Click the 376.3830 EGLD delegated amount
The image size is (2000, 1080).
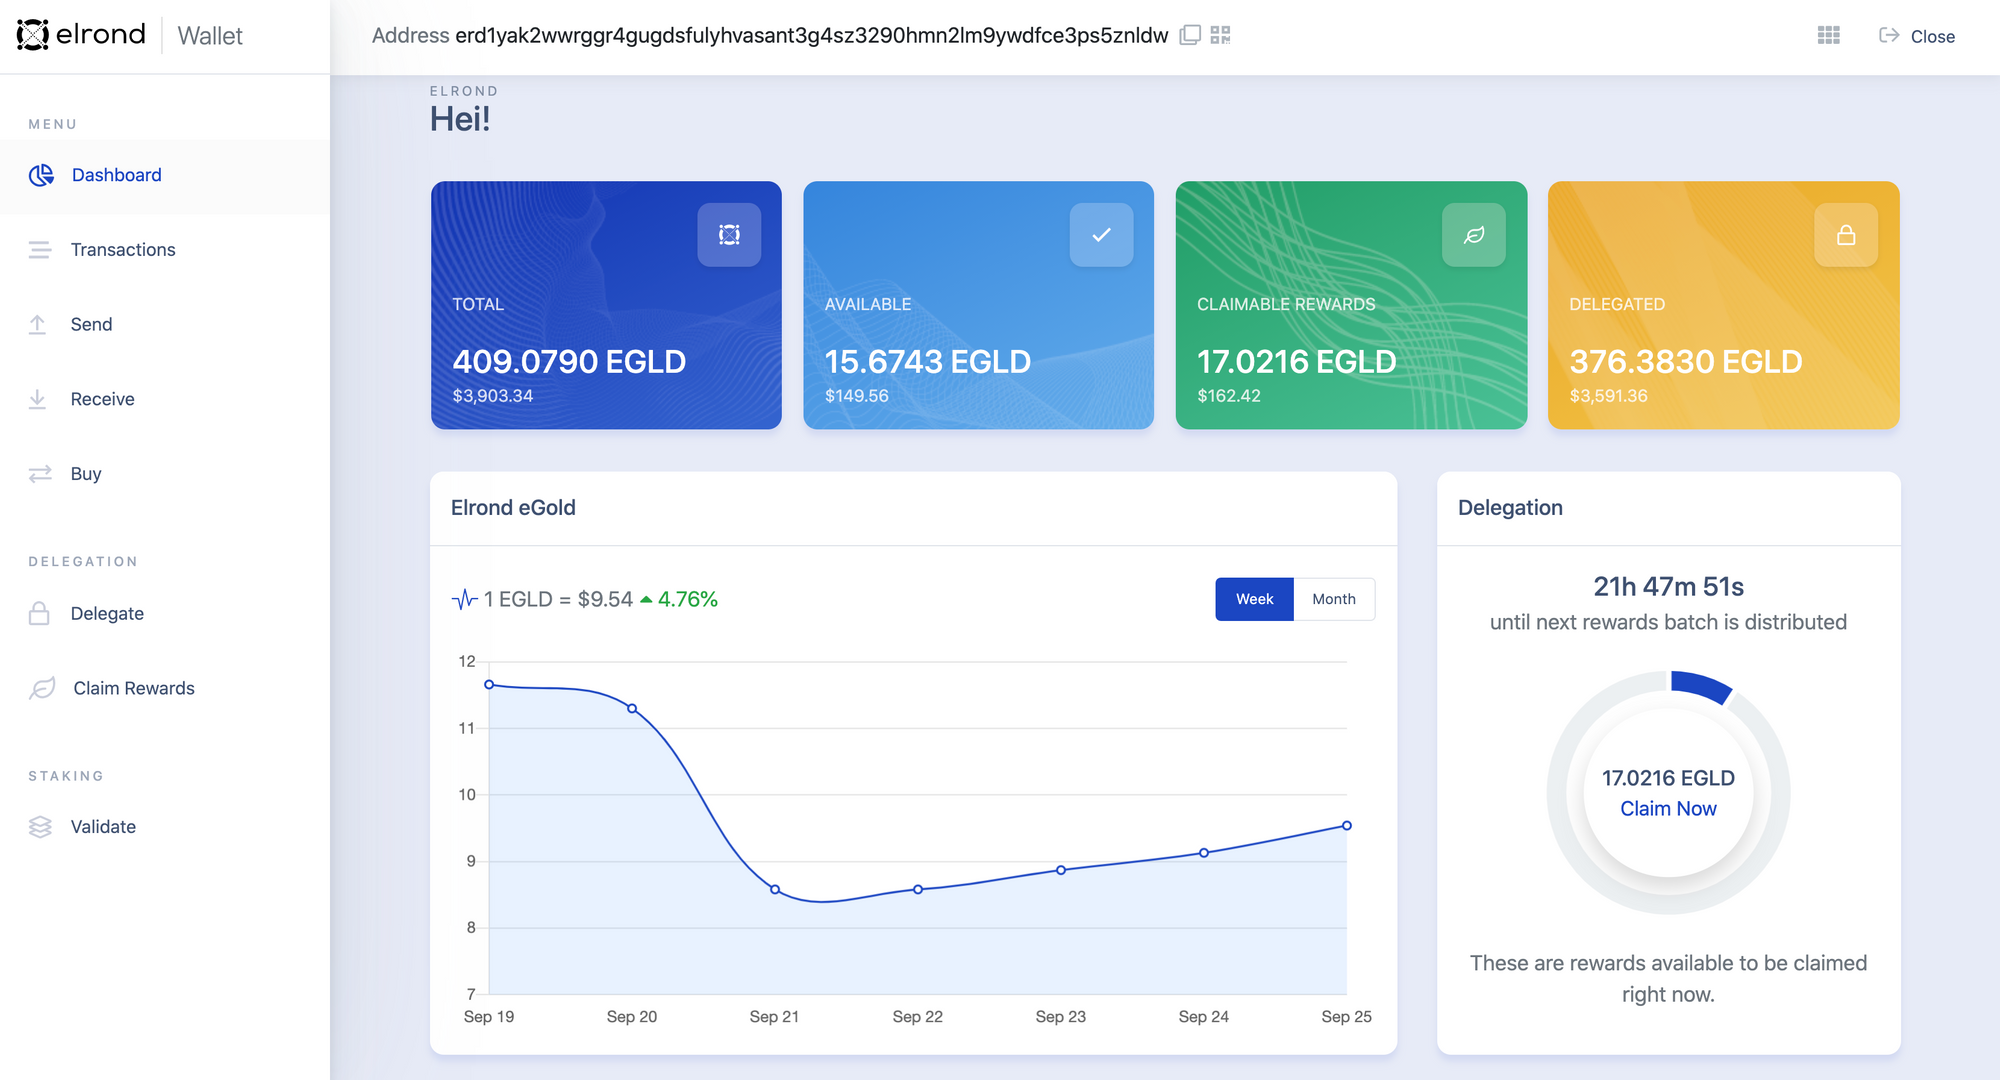[1686, 361]
